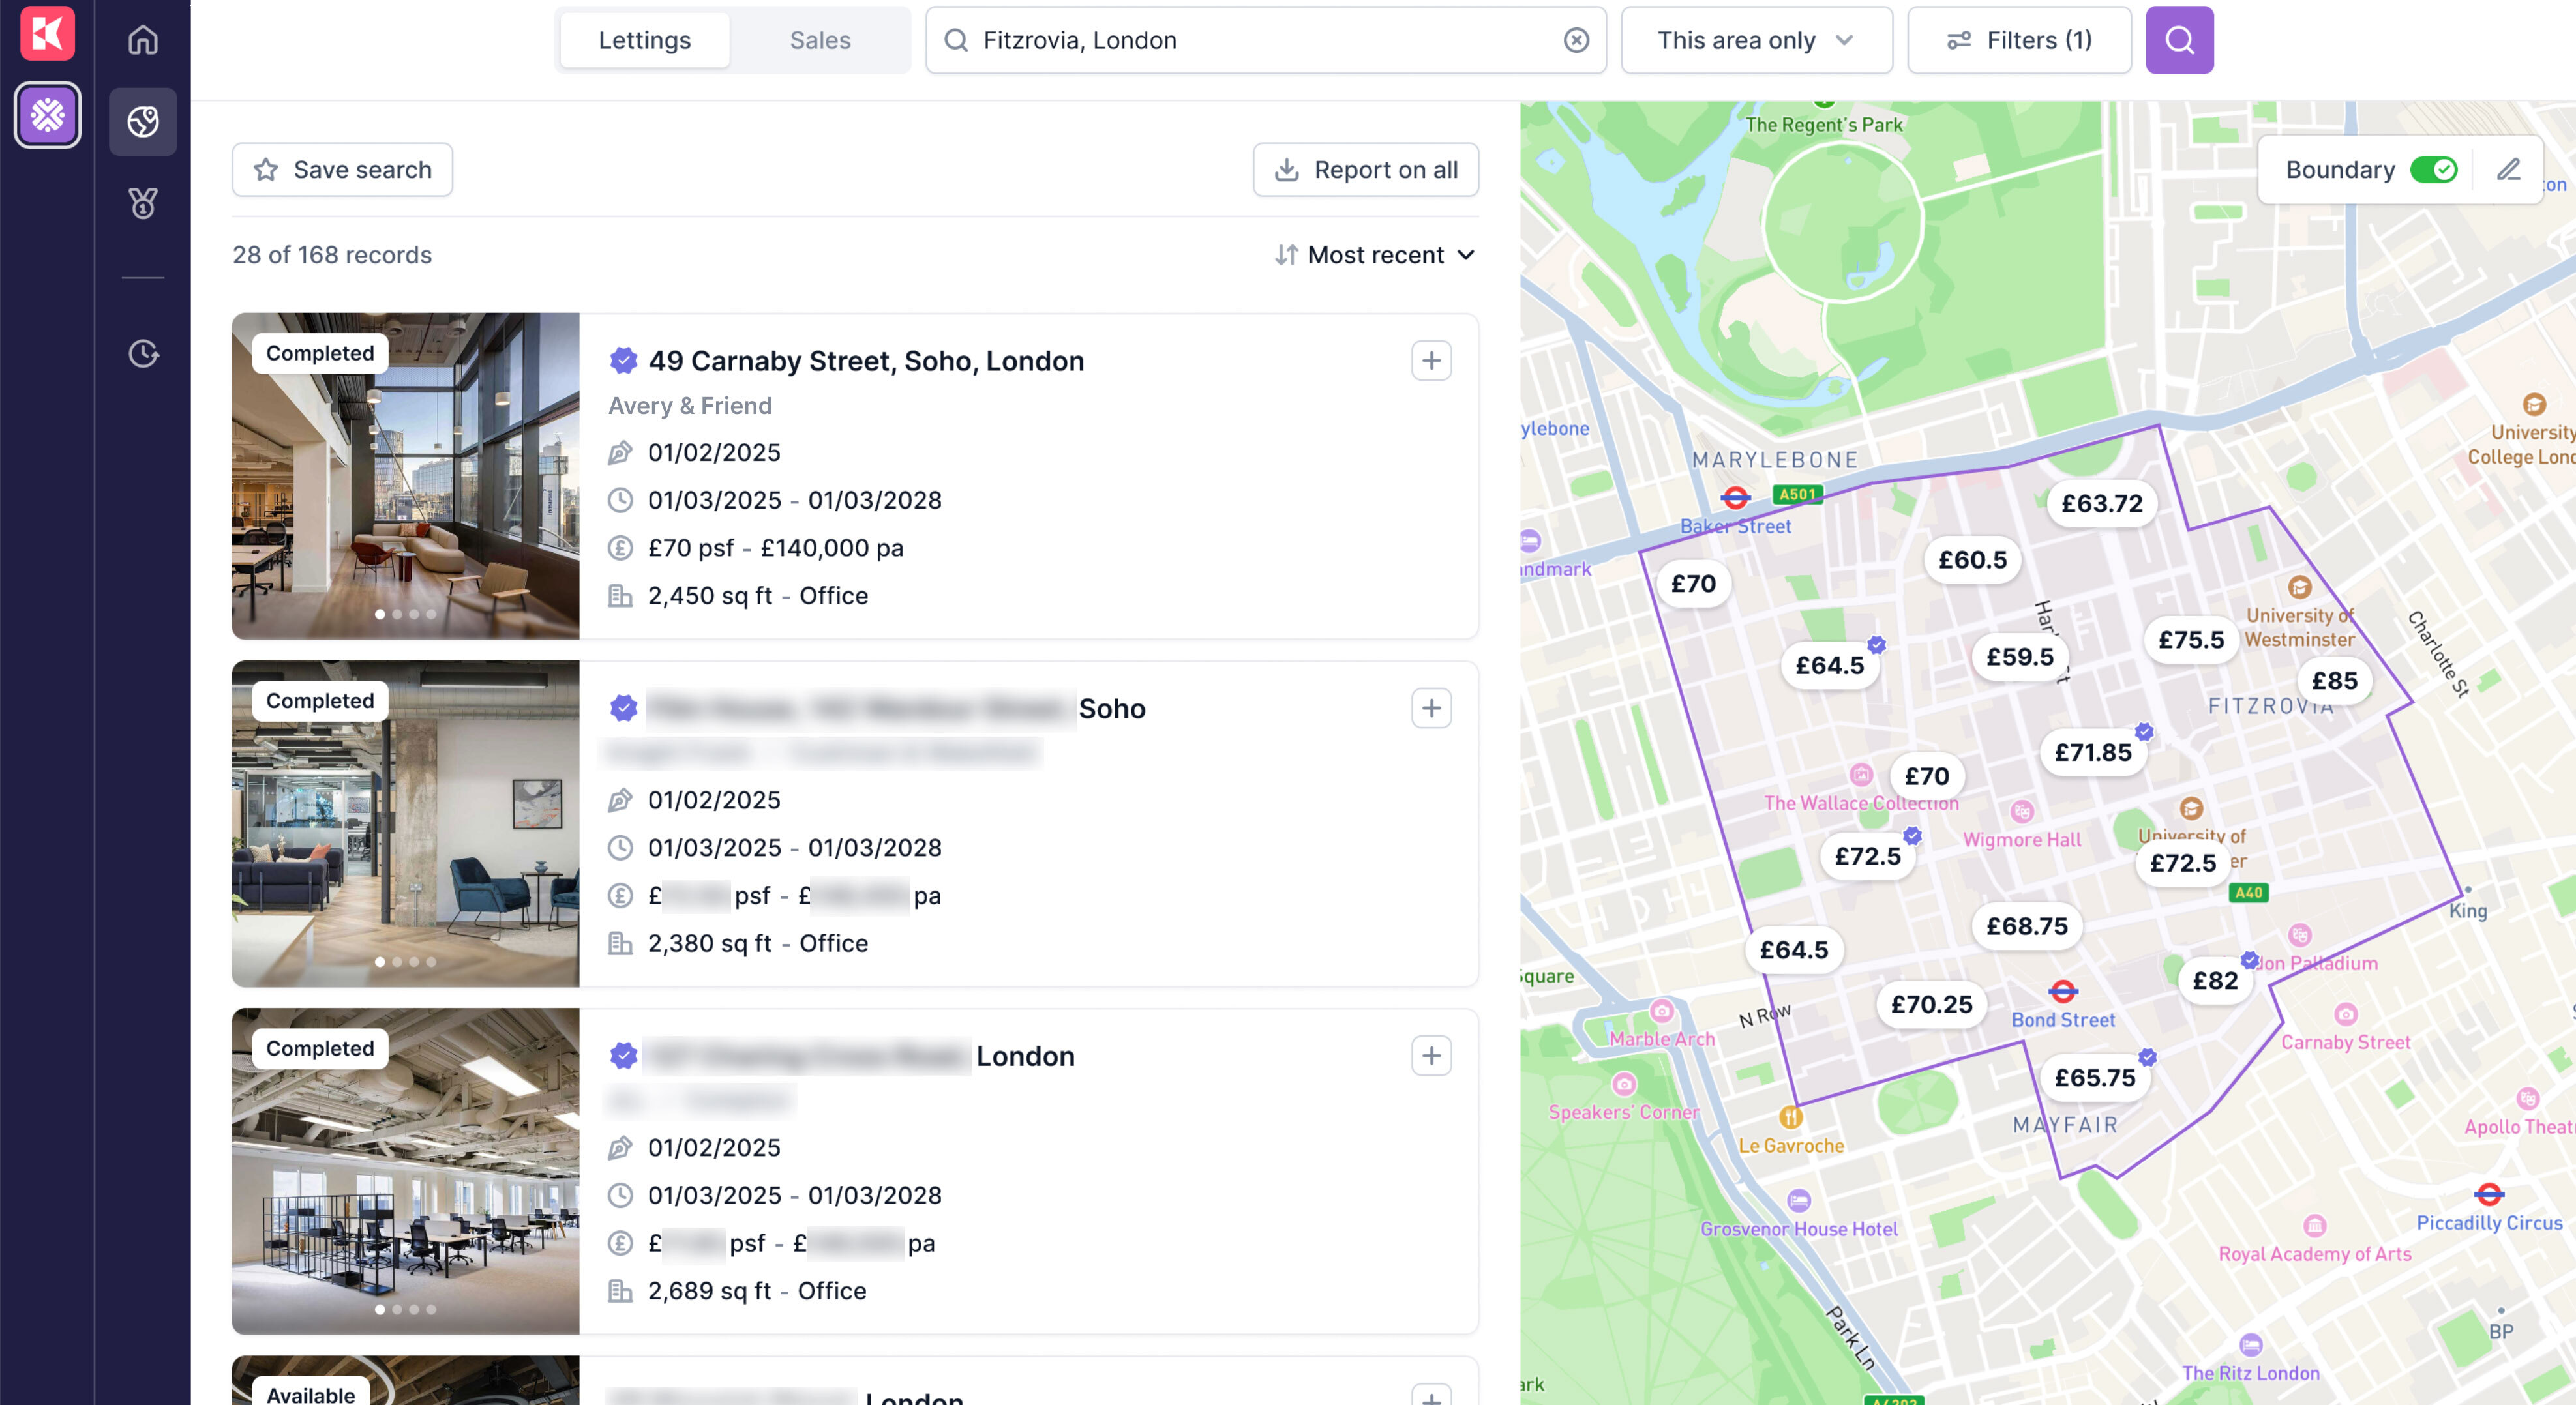Screen dimensions: 2576x1405
Task: Switch to the Sales tab
Action: click(820, 40)
